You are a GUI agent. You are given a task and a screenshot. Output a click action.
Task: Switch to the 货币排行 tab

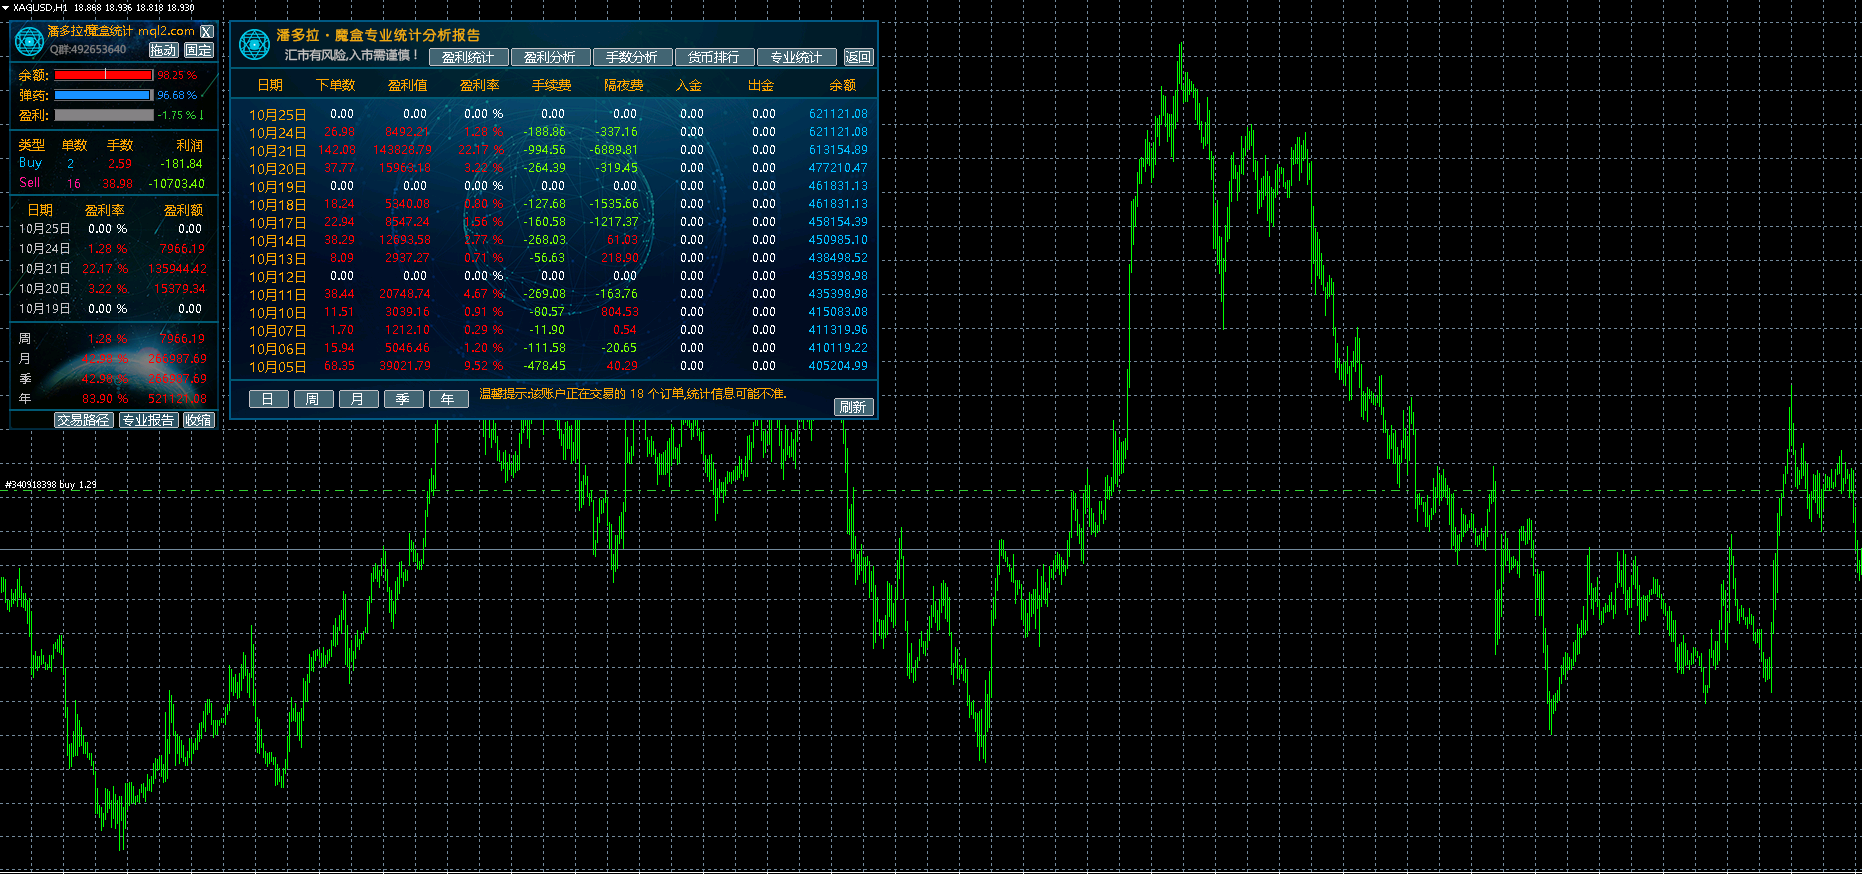714,57
